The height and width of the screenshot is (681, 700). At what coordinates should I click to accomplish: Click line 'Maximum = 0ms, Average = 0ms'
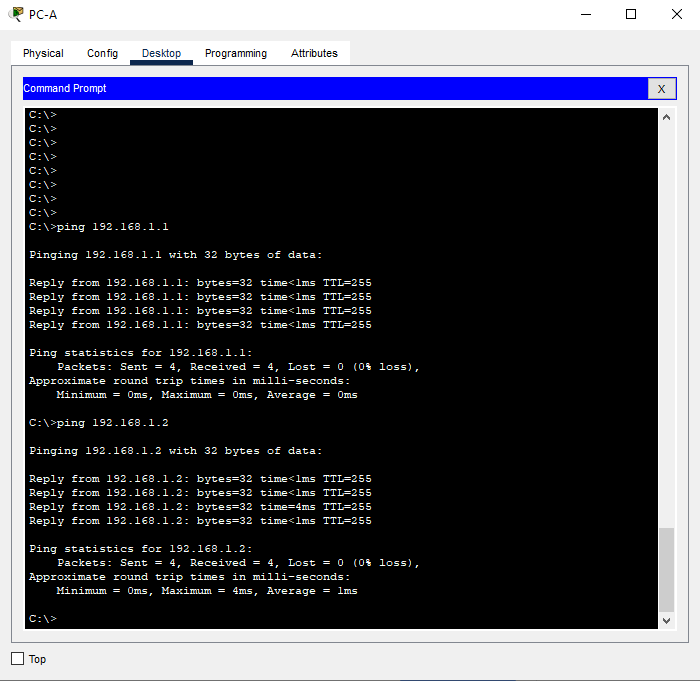(x=207, y=395)
